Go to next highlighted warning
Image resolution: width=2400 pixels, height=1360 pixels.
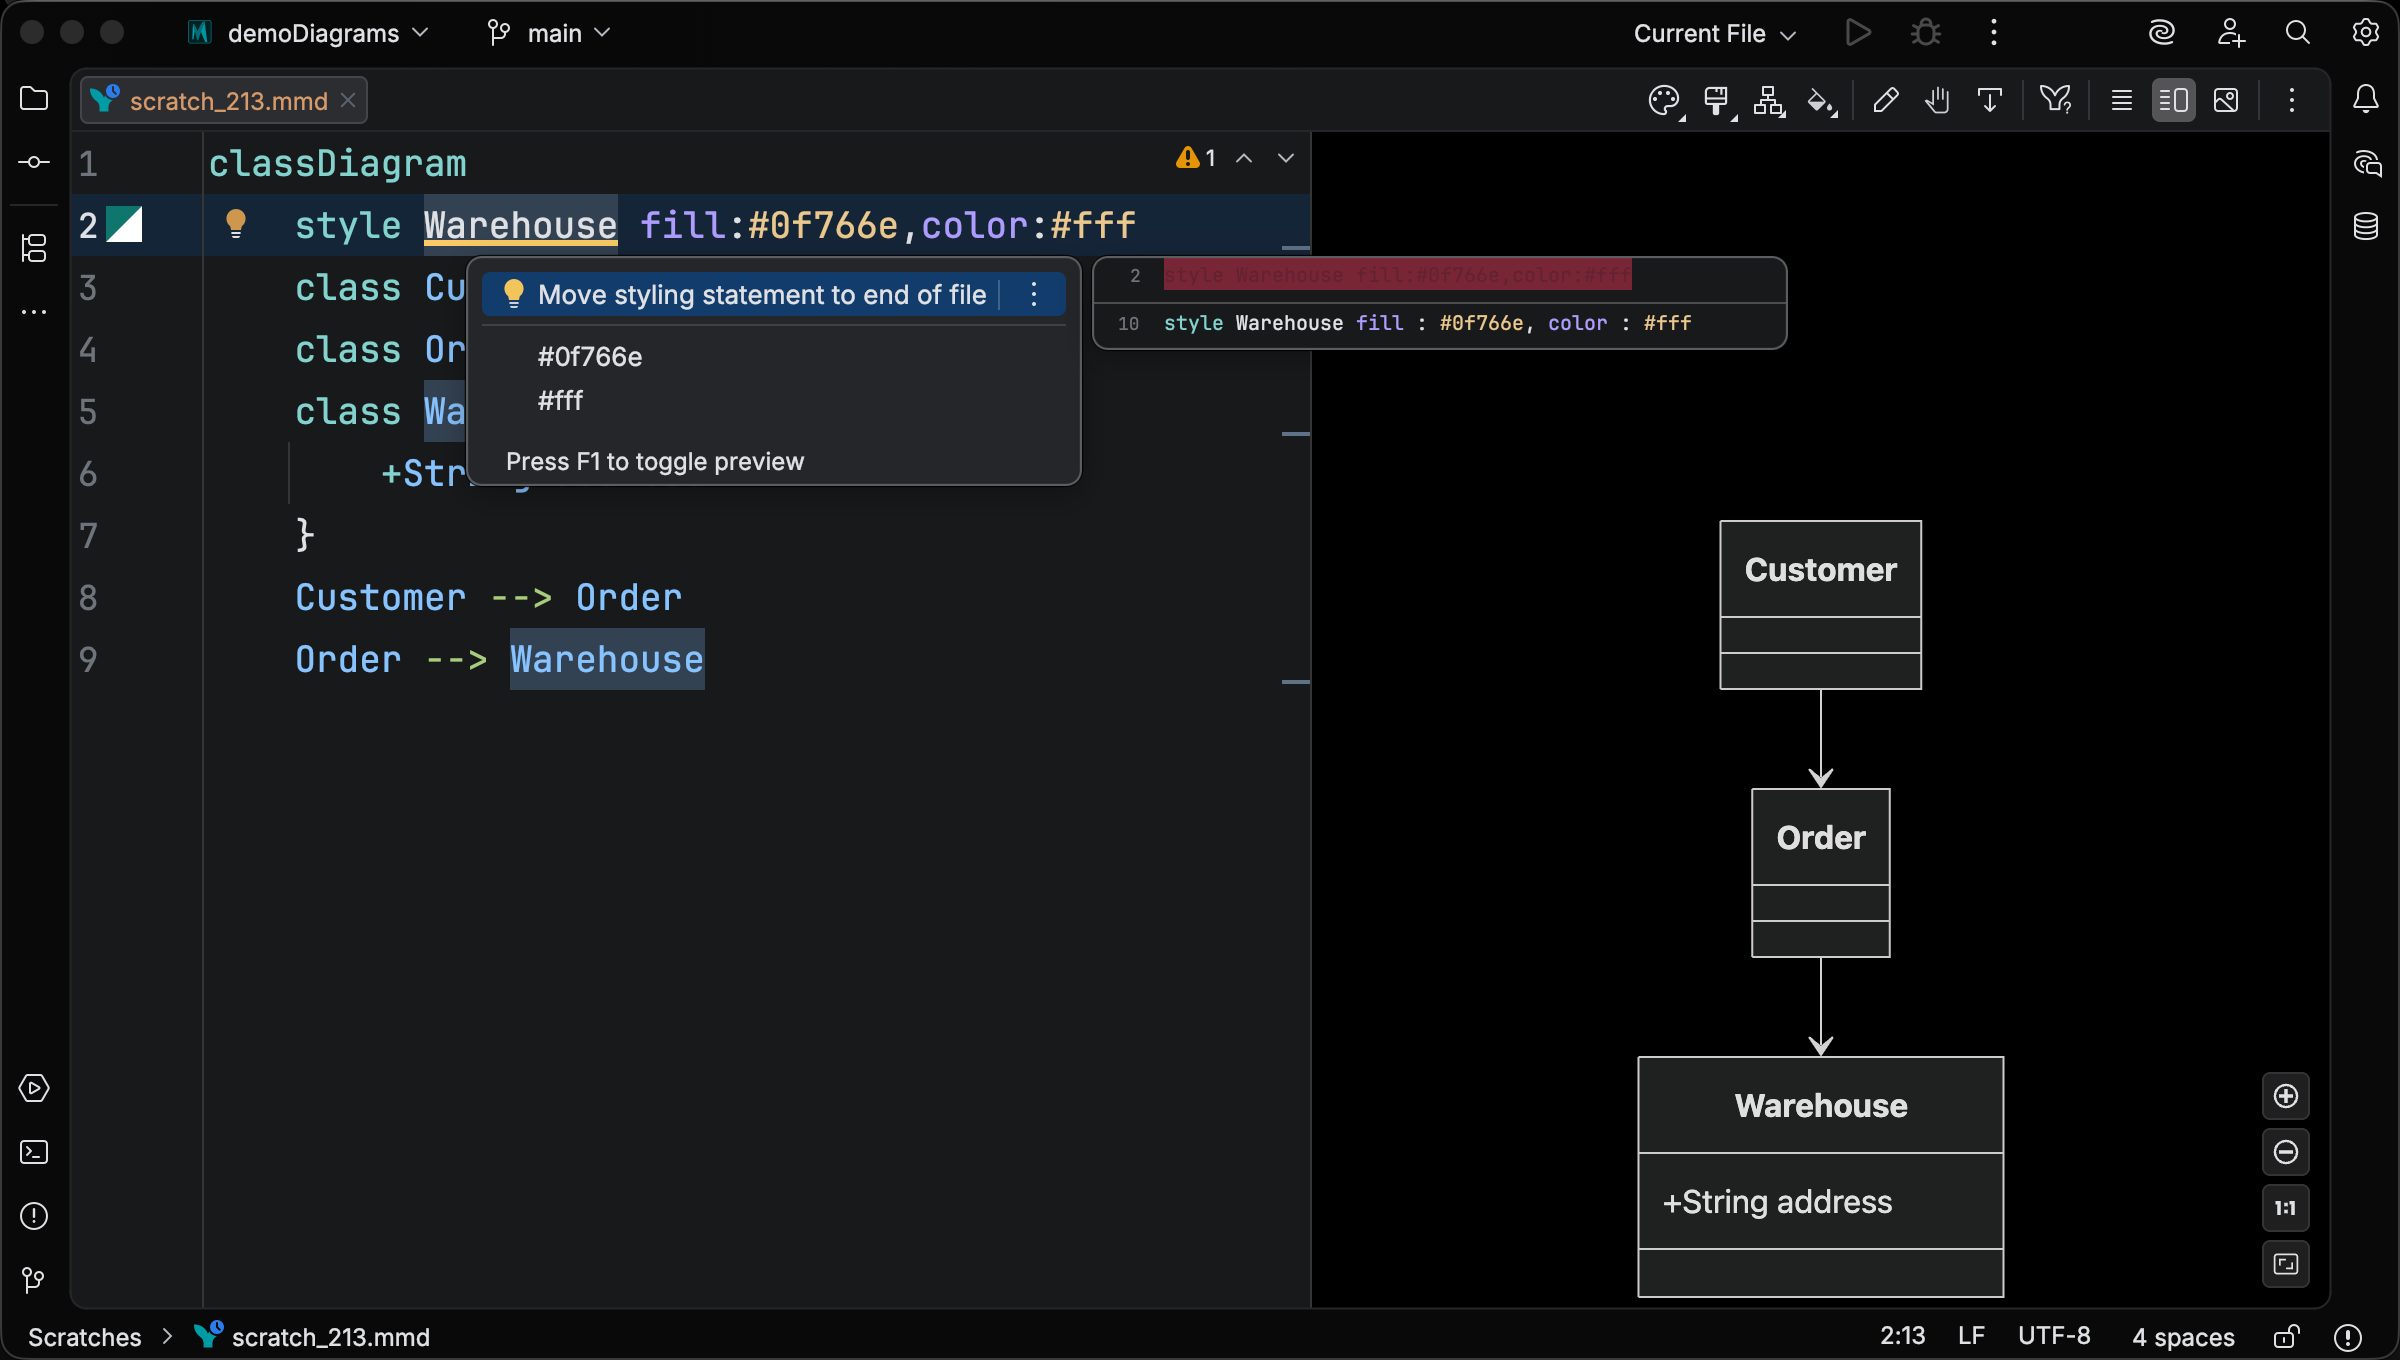[x=1286, y=158]
